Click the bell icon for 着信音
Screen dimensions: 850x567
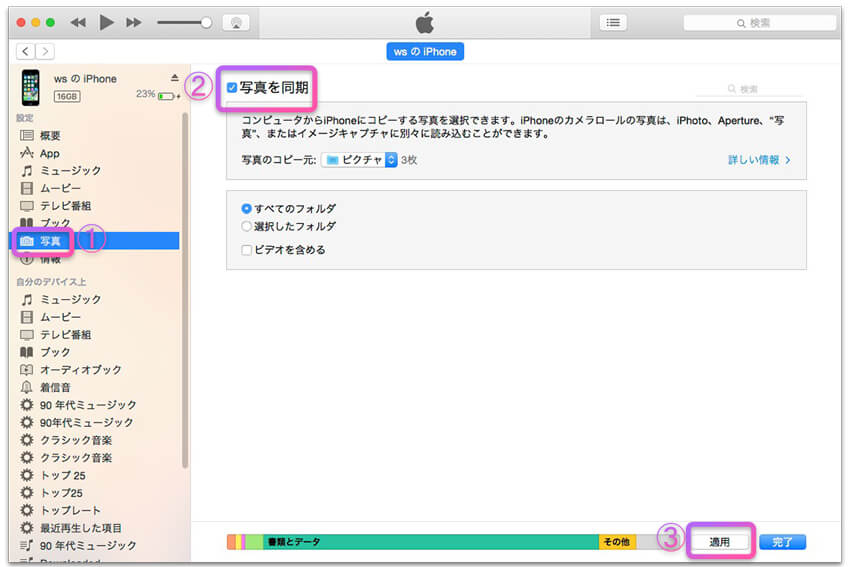[x=27, y=387]
